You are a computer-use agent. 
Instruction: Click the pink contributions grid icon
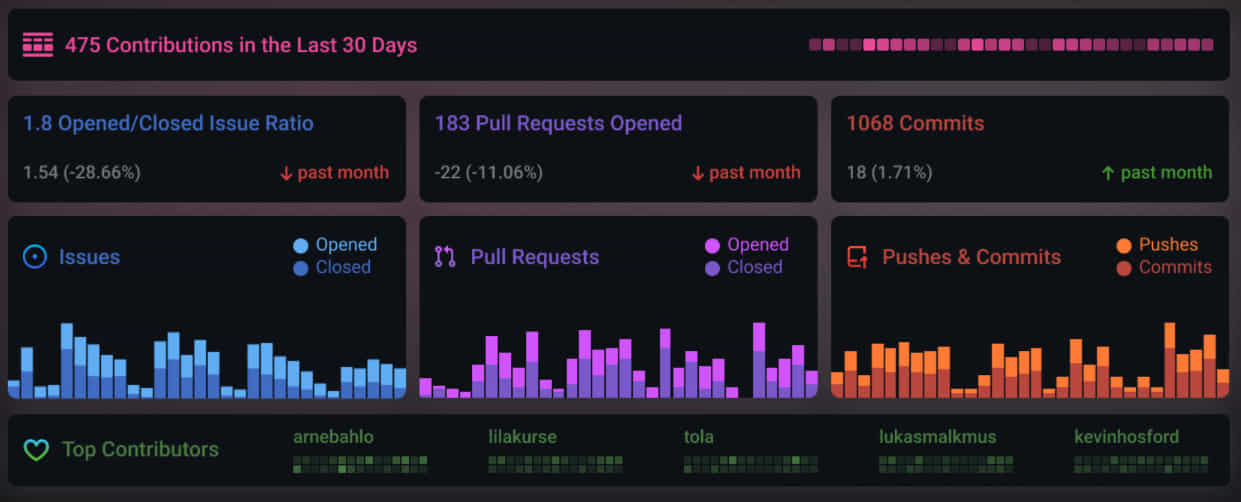(x=37, y=45)
